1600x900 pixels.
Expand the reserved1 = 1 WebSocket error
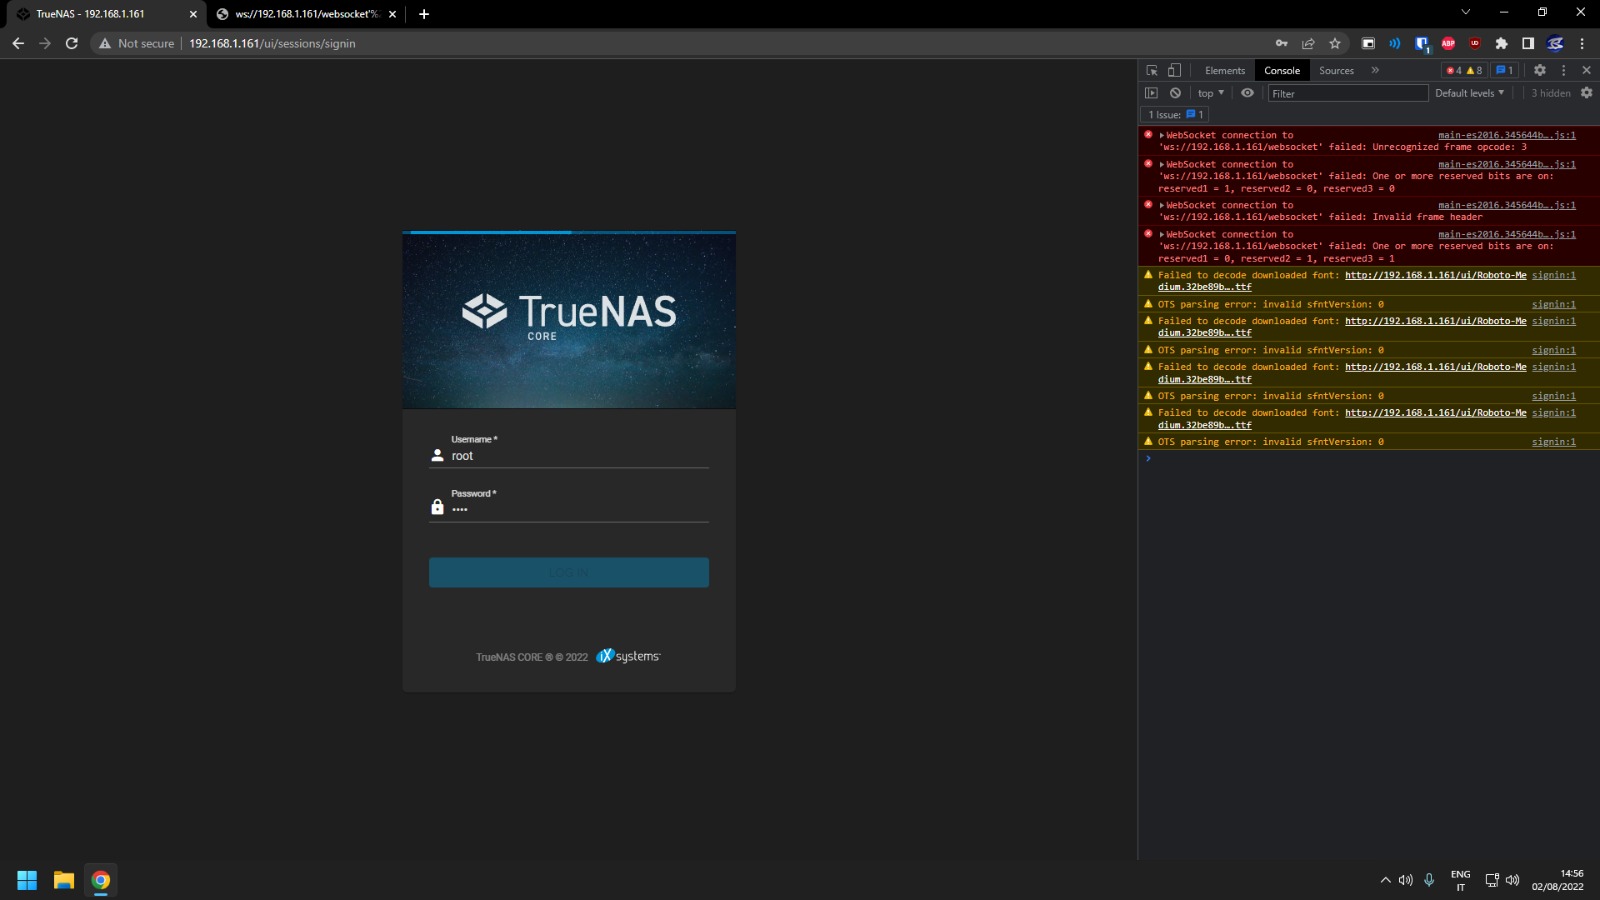(x=1161, y=164)
